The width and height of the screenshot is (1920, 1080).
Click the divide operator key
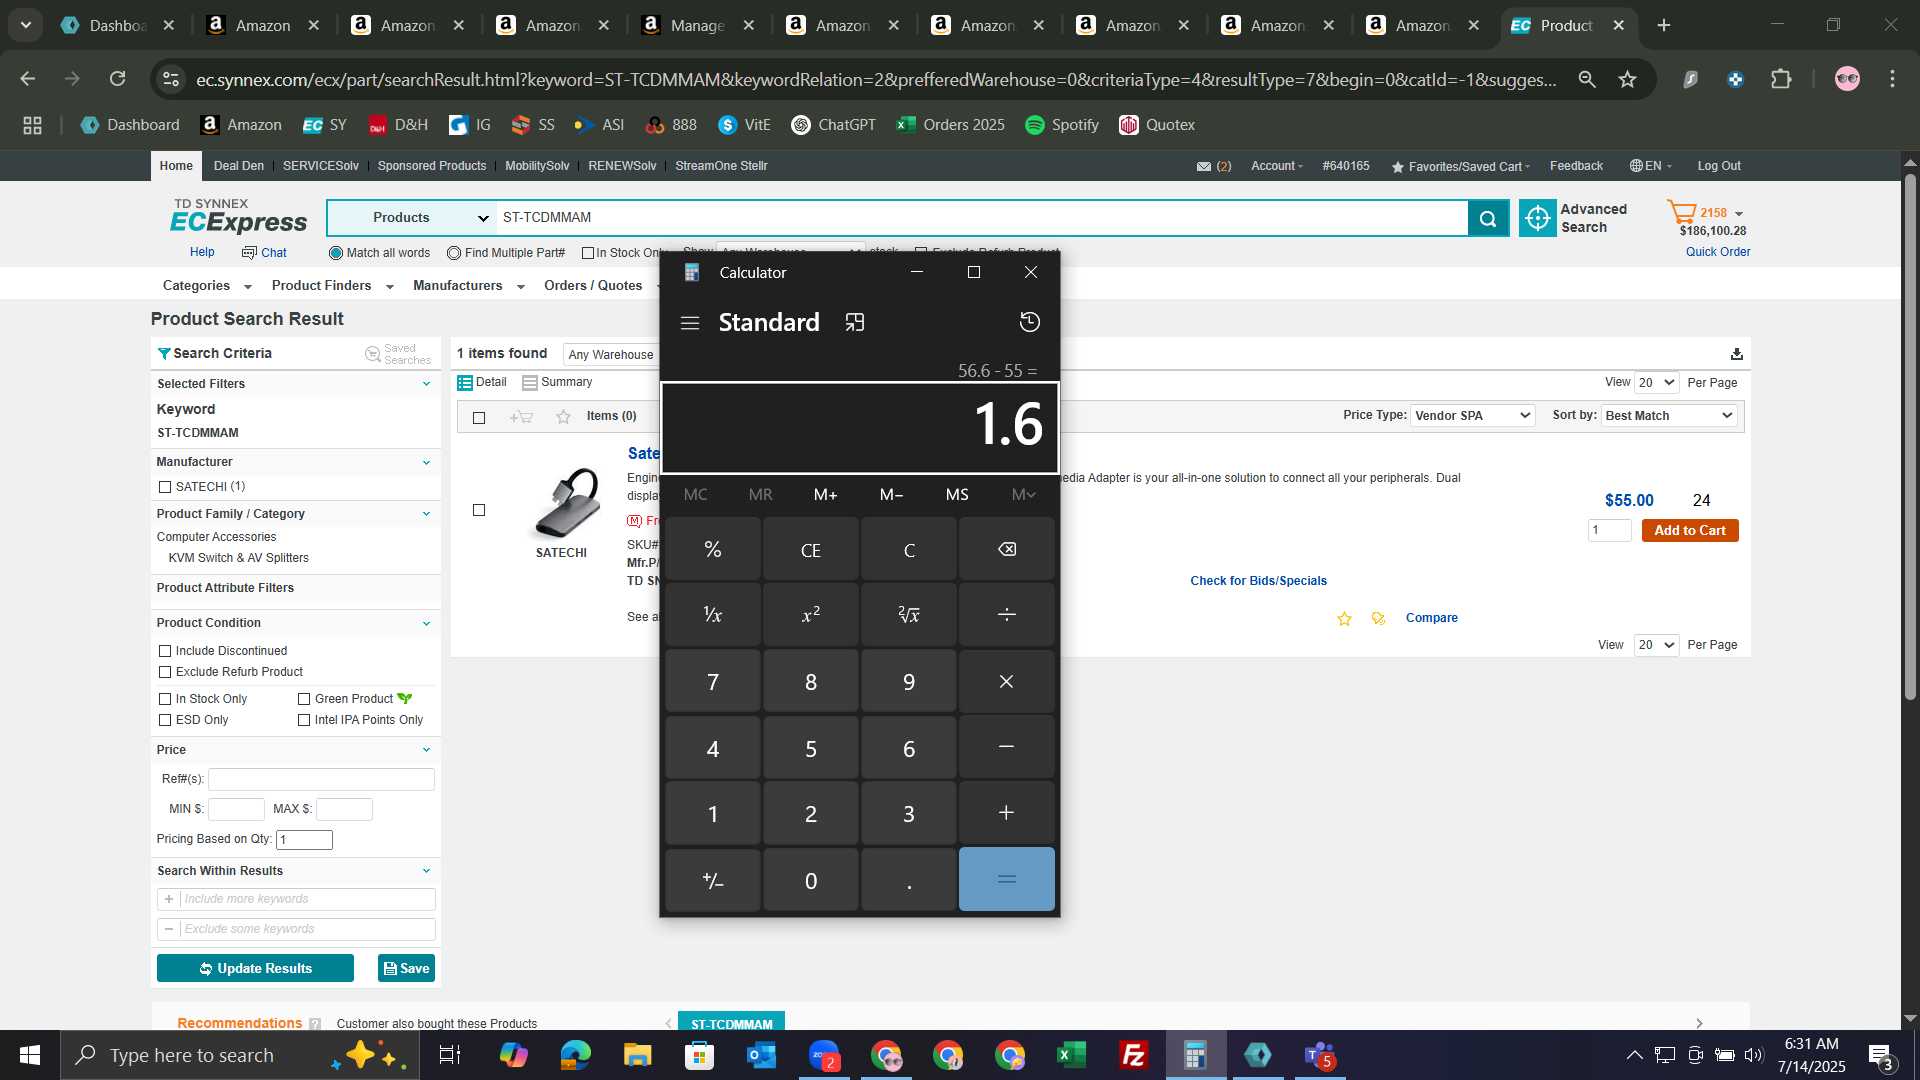coord(1006,615)
